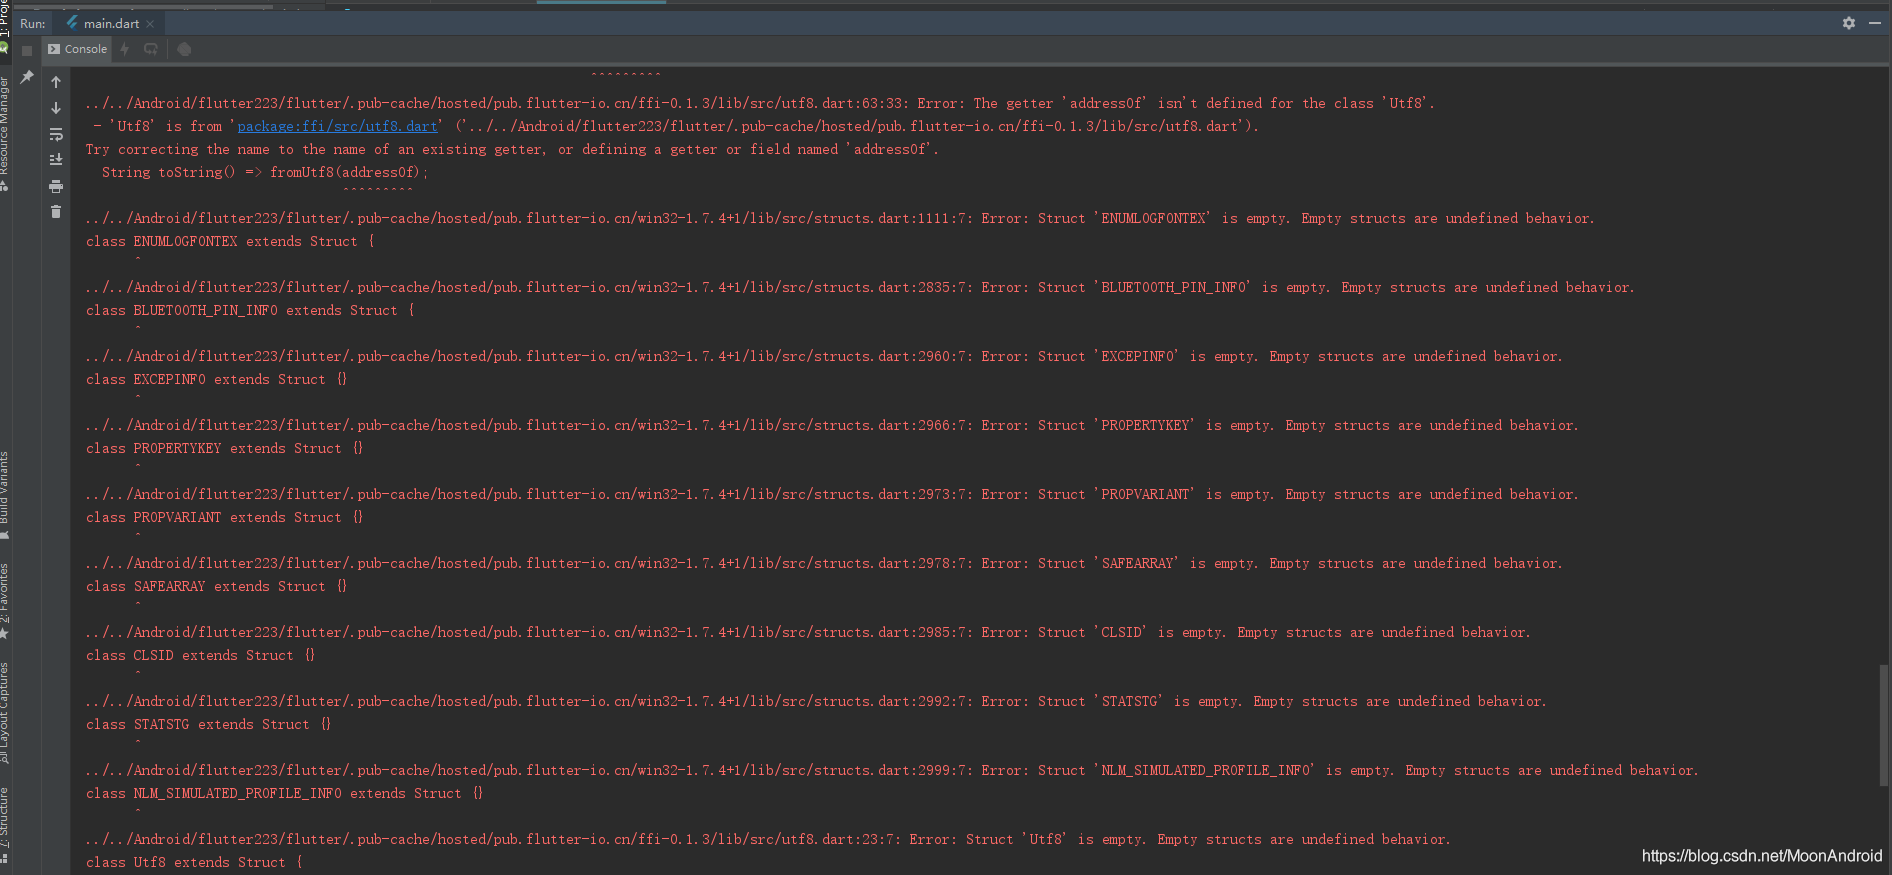This screenshot has width=1892, height=875.
Task: Click structs.dart:2985:7 CLSID error line
Action: click(x=808, y=632)
